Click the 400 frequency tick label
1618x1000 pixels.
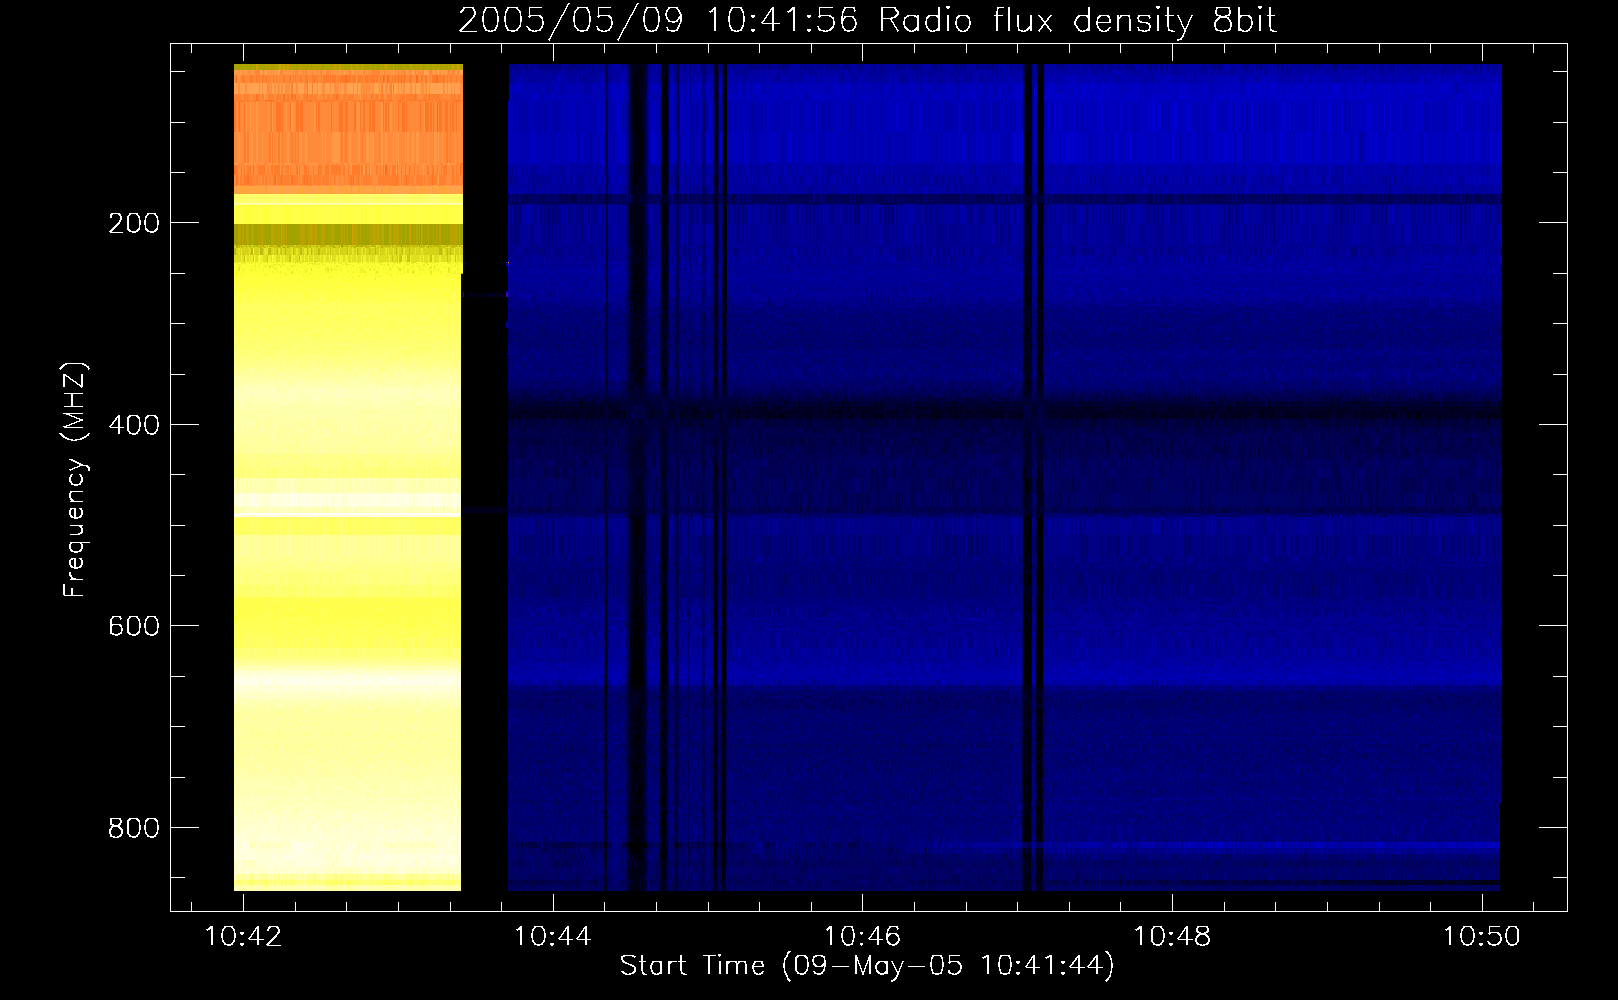pos(133,424)
